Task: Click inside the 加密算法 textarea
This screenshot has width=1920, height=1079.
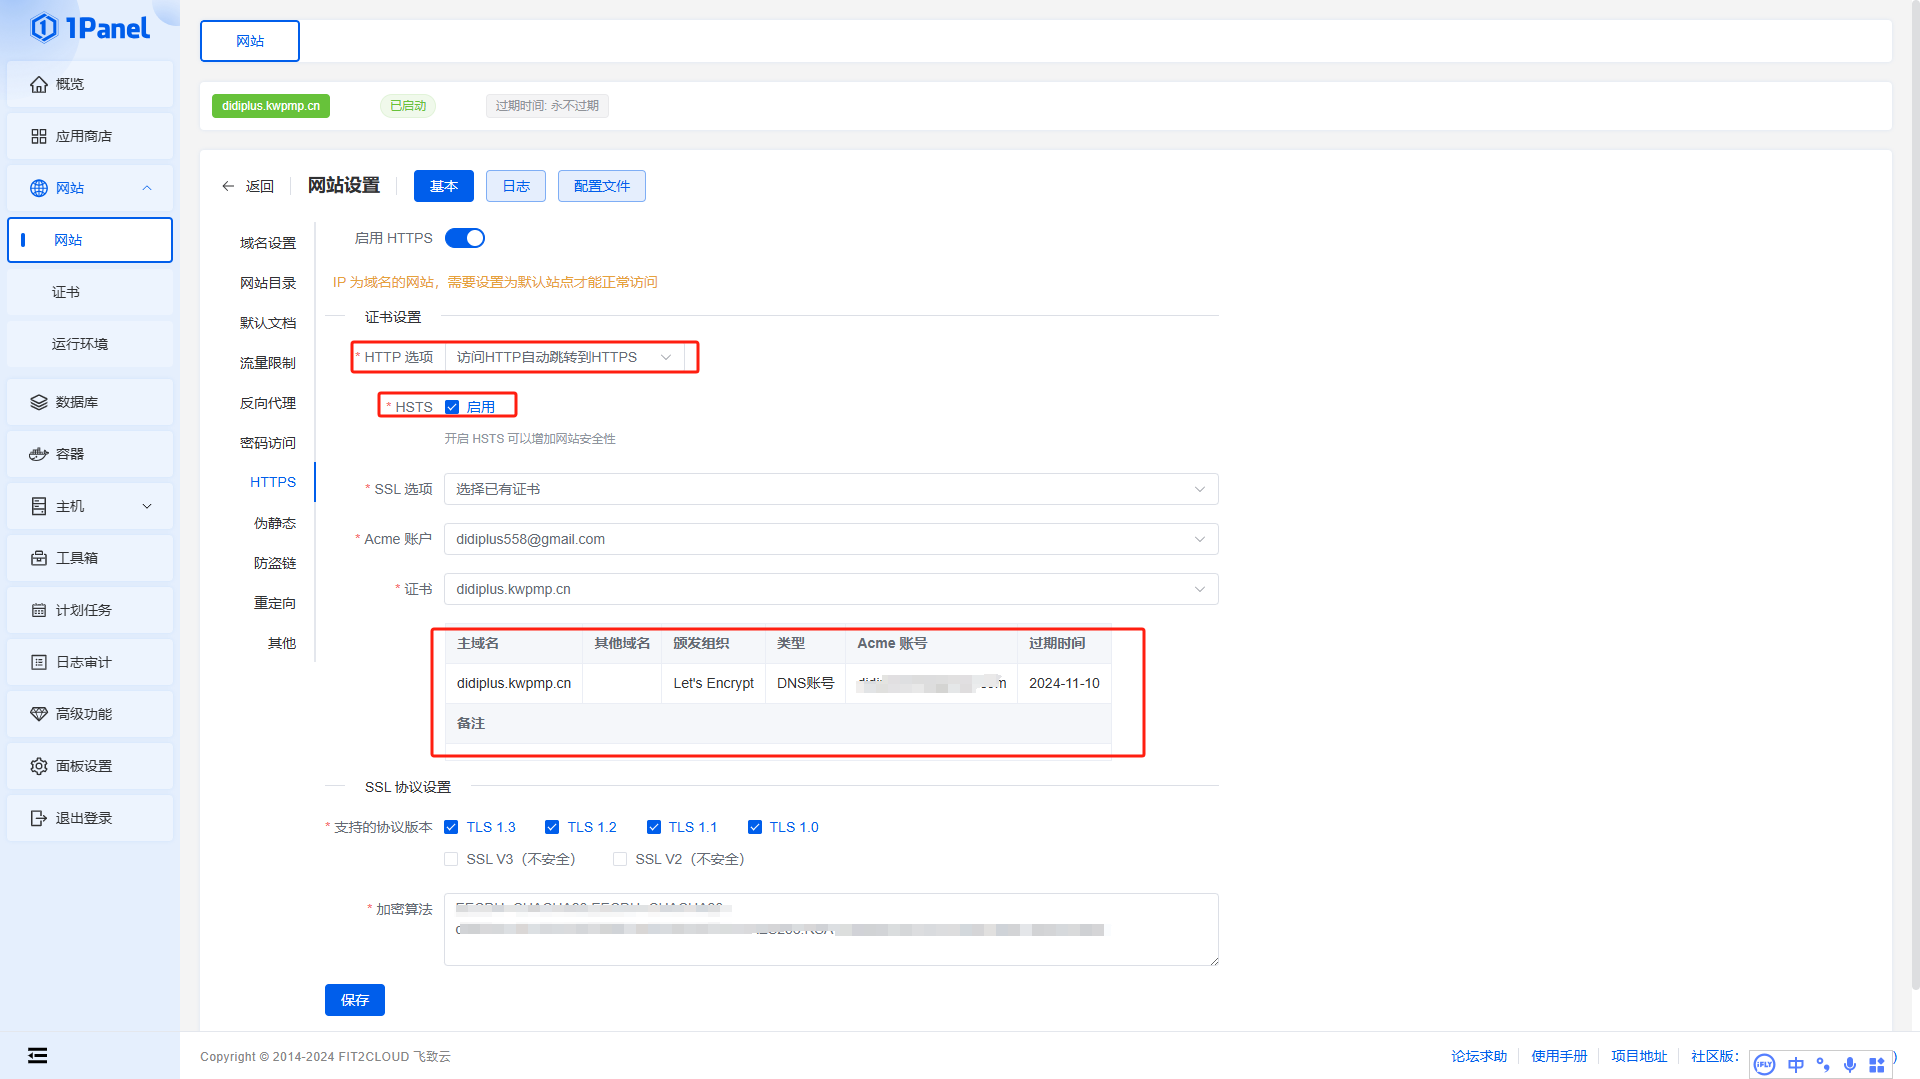Action: pyautogui.click(x=831, y=929)
